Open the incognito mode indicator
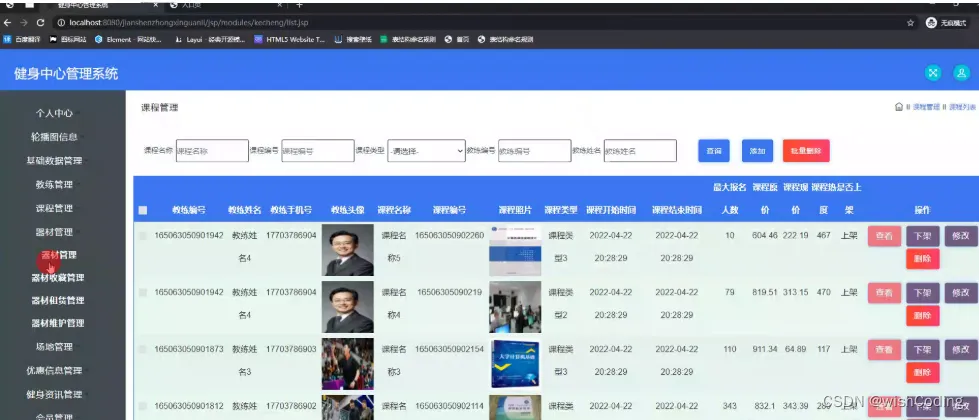979x420 pixels. (947, 22)
